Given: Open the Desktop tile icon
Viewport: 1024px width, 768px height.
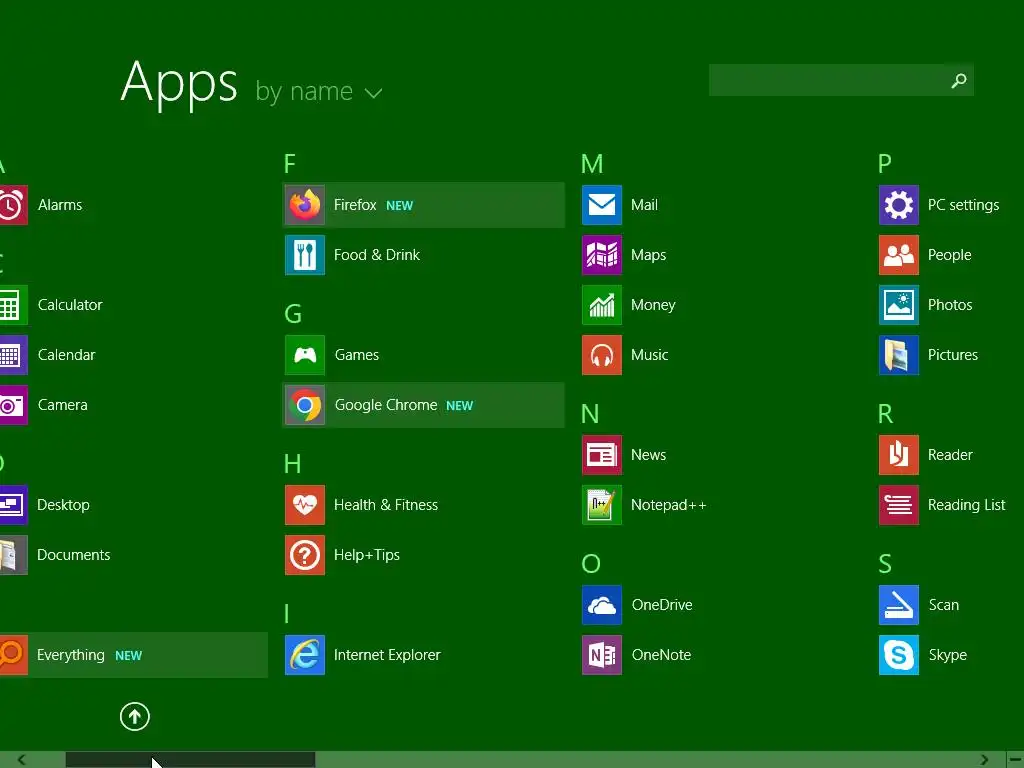Looking at the screenshot, I should (13, 505).
